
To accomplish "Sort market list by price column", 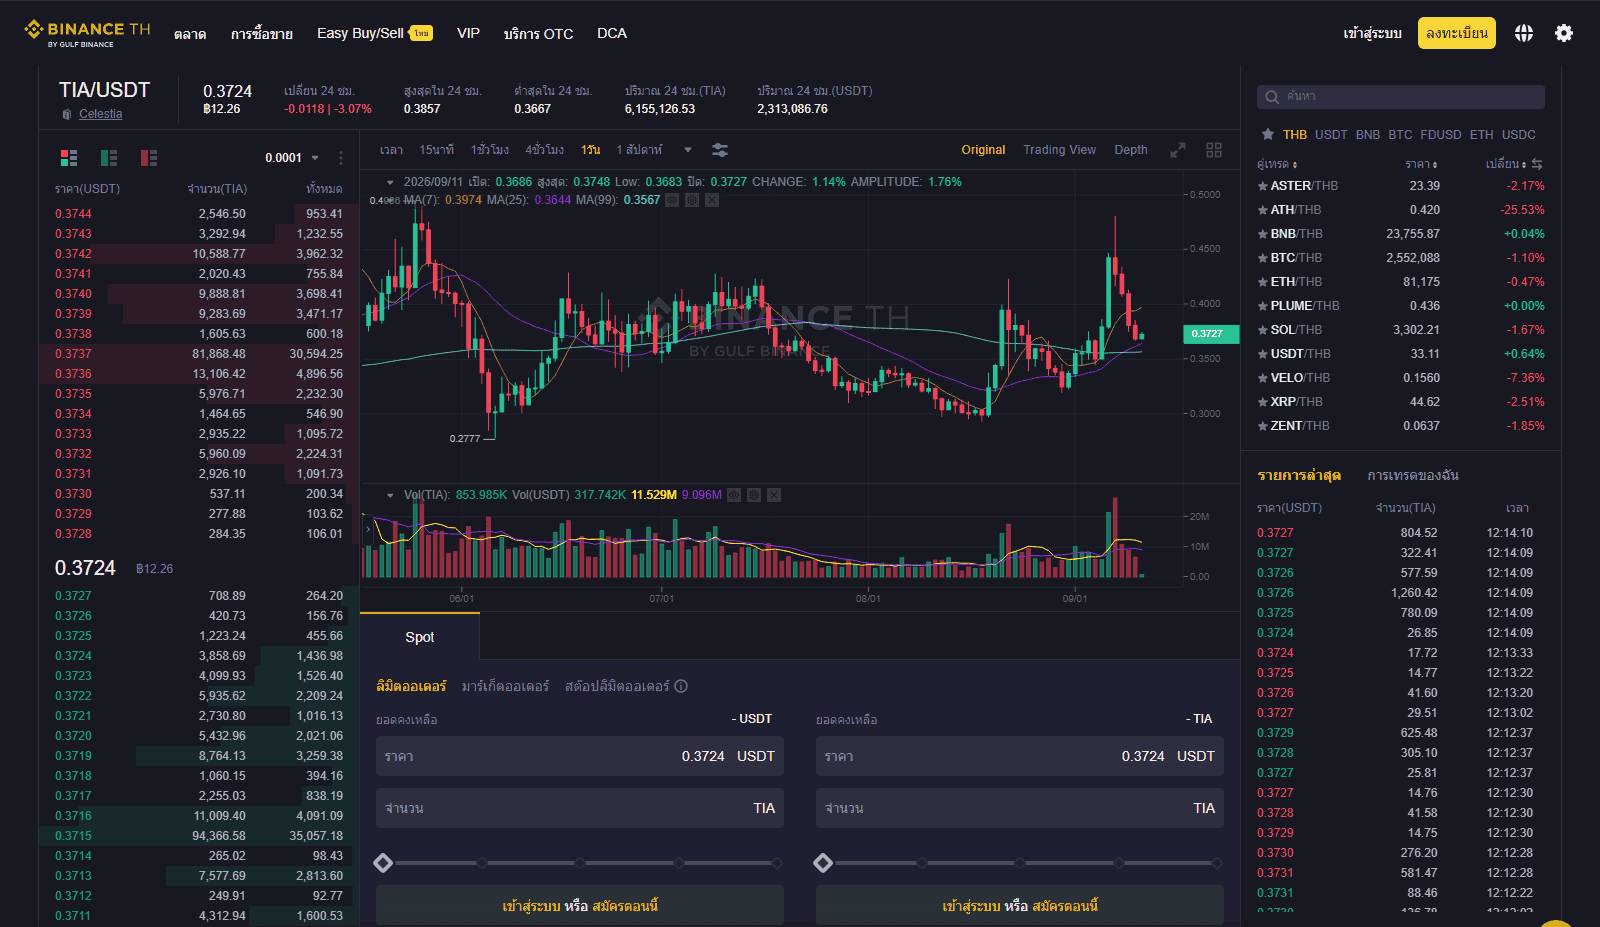I will pyautogui.click(x=1421, y=164).
